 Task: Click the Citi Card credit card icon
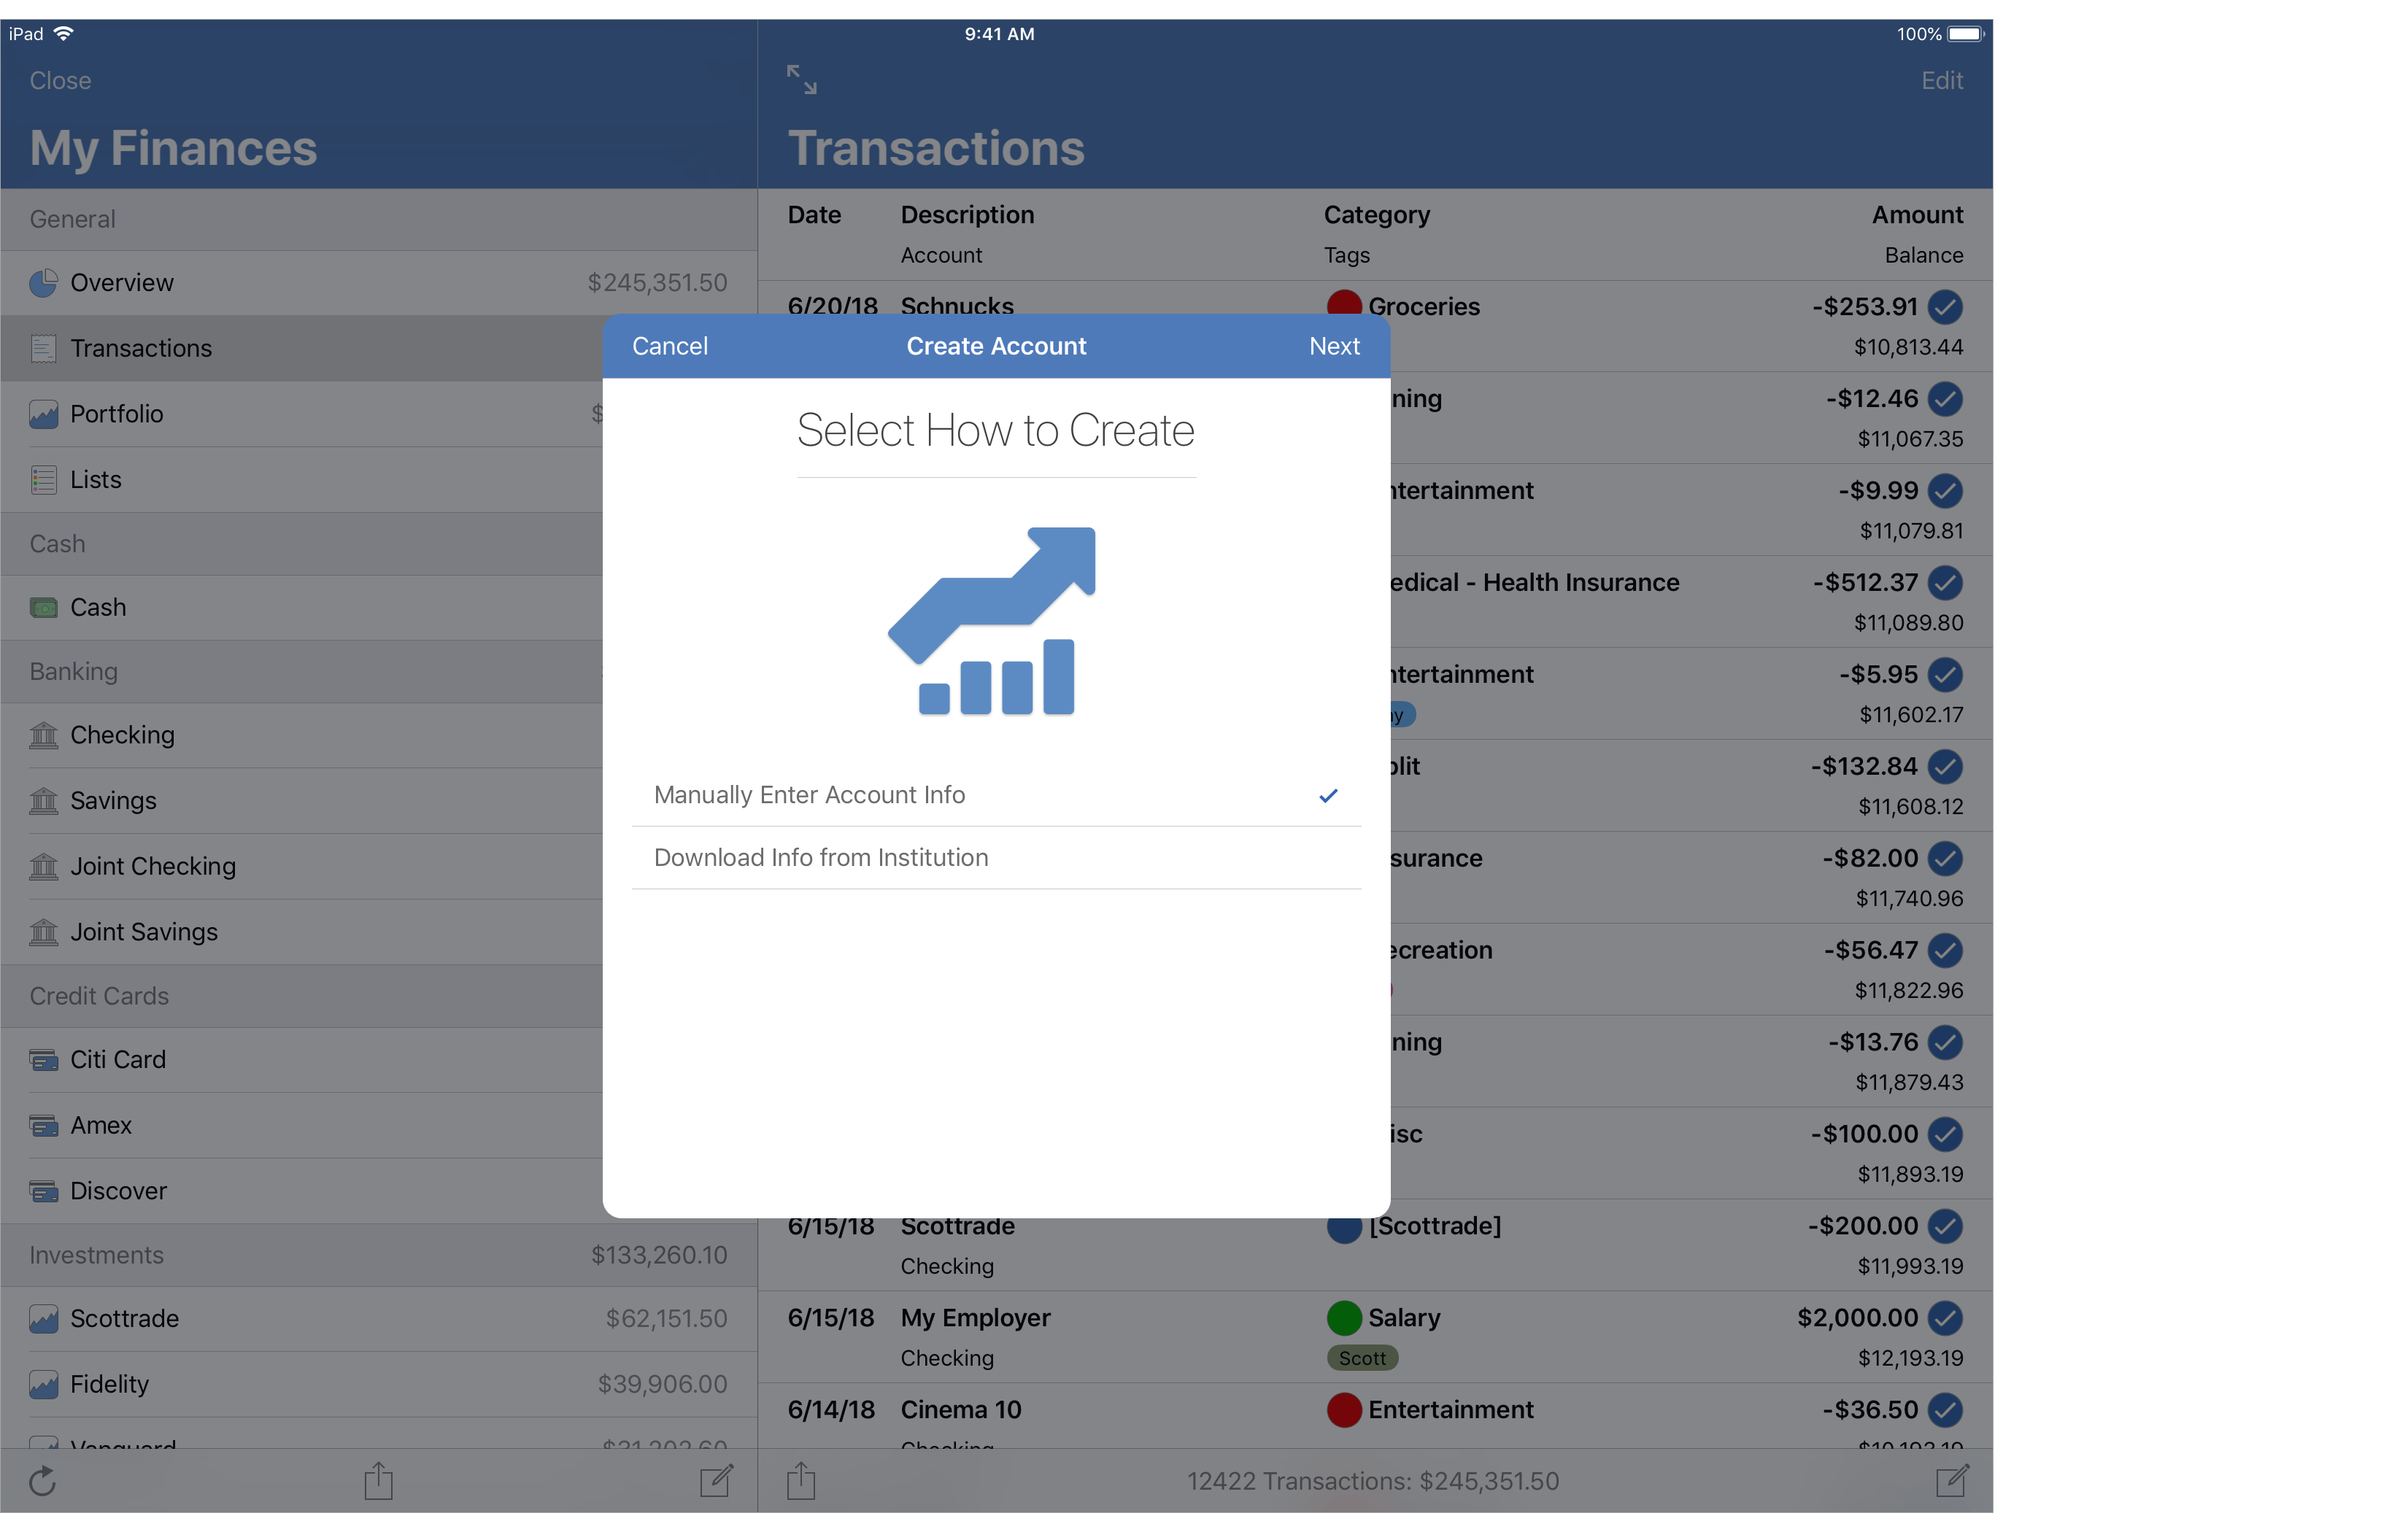(x=43, y=1060)
